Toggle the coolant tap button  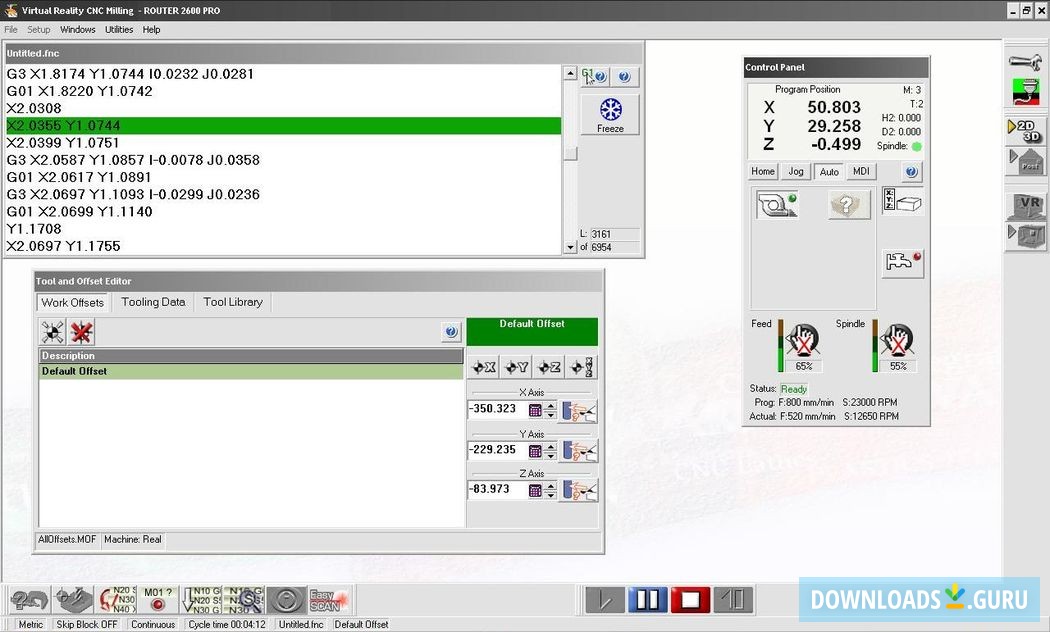click(x=903, y=262)
